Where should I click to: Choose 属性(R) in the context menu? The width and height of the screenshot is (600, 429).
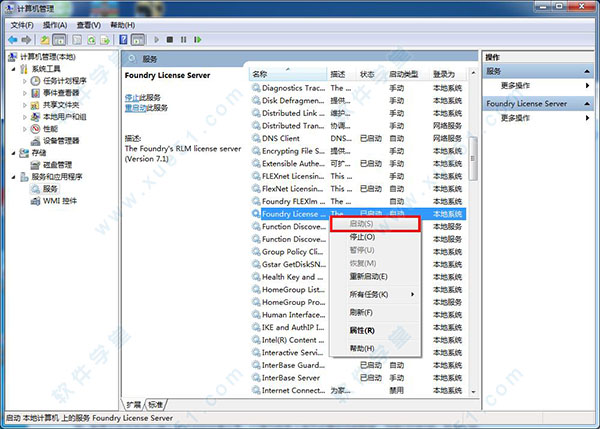[362, 330]
